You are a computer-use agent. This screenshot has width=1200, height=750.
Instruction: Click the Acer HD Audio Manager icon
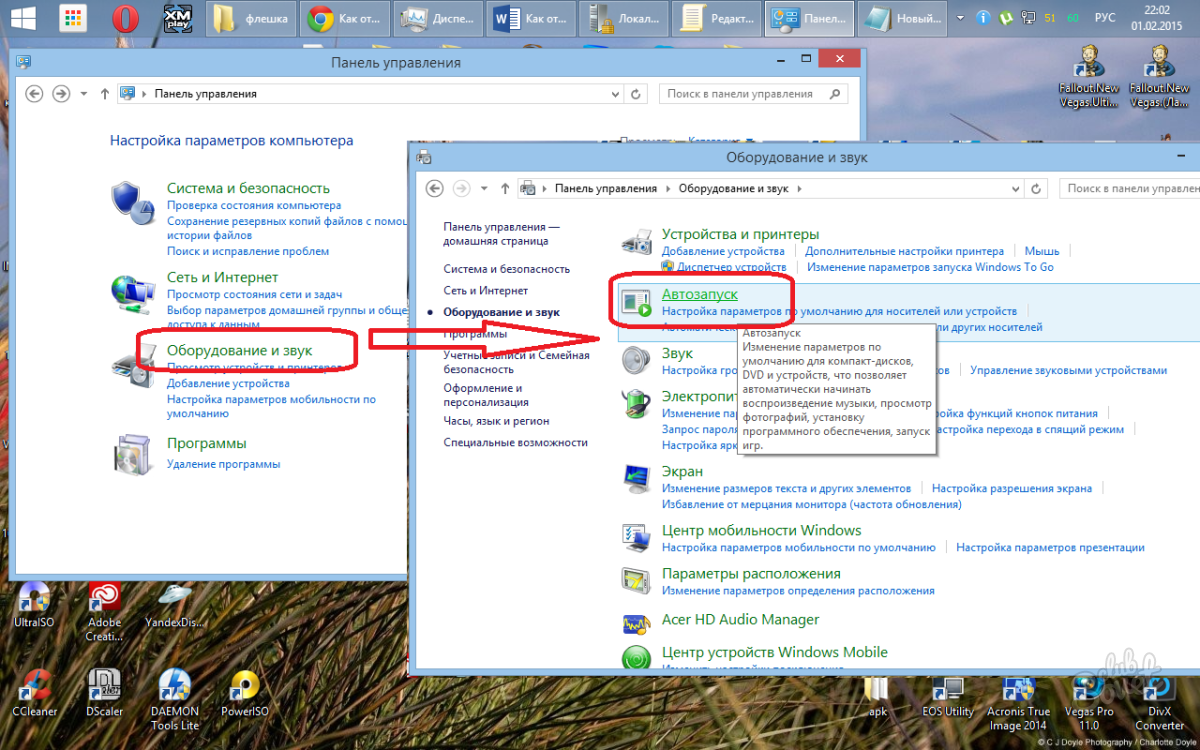click(x=636, y=625)
